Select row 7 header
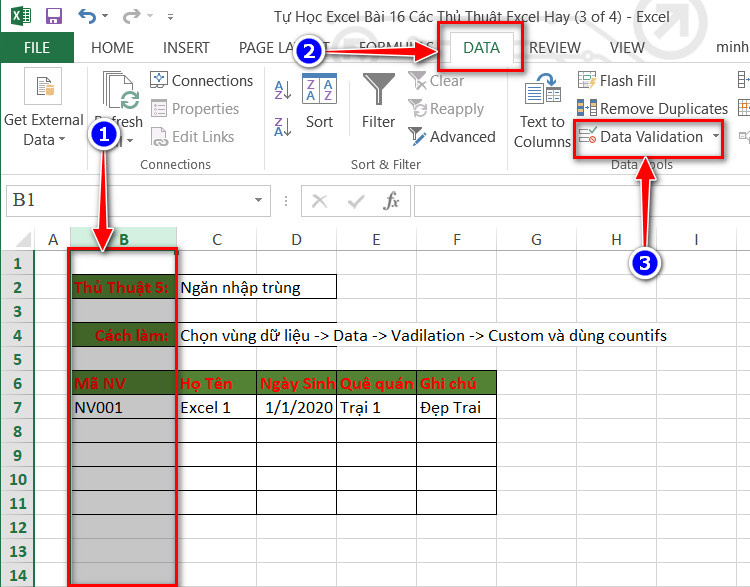Image resolution: width=750 pixels, height=587 pixels. [x=18, y=407]
